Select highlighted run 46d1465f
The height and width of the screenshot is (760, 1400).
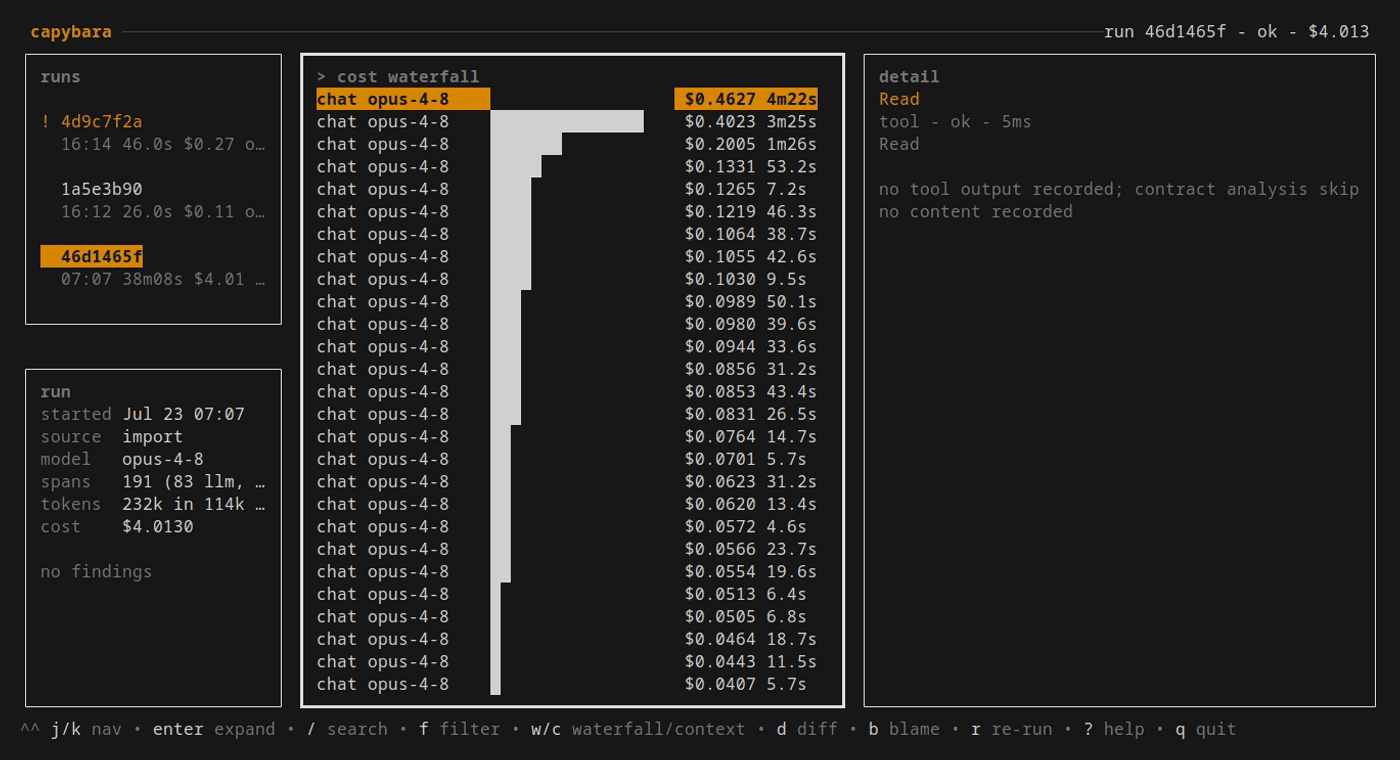[91, 257]
